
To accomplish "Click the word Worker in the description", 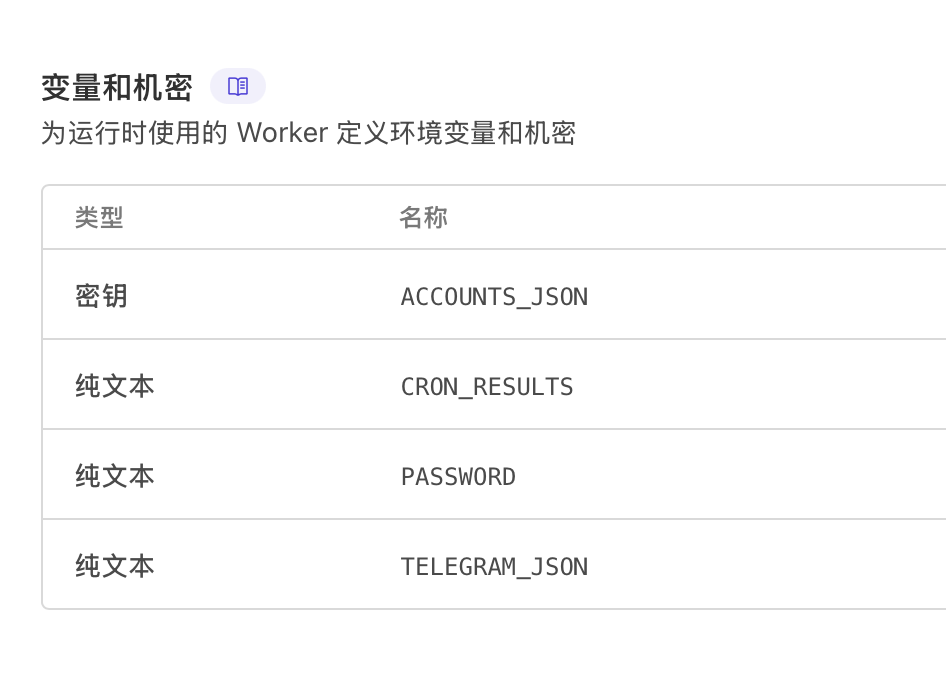I will point(282,133).
